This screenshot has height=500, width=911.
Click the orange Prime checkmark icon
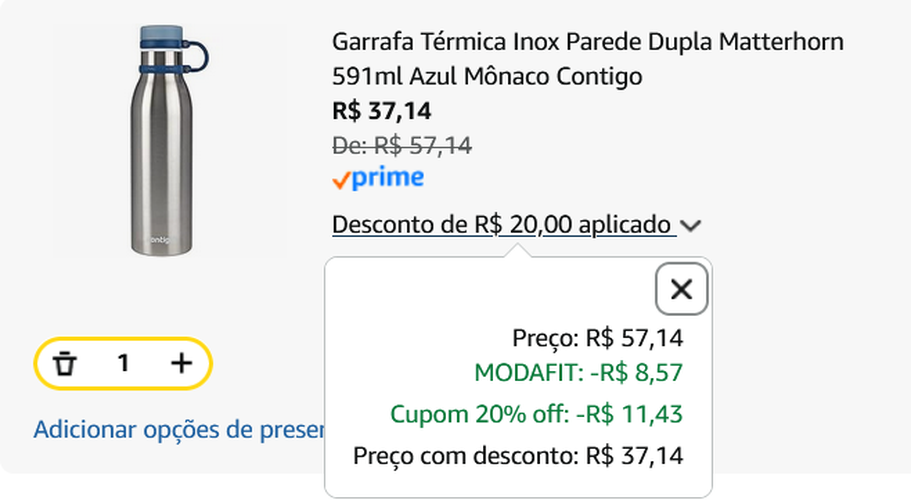pos(342,180)
